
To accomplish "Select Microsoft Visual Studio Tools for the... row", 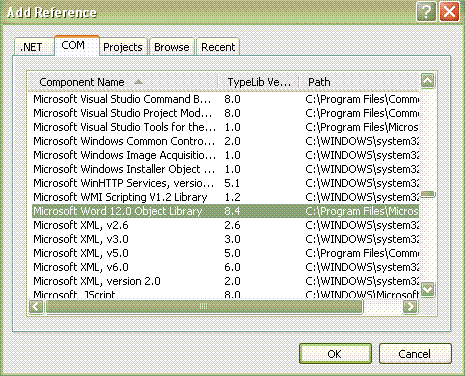I will (x=225, y=127).
